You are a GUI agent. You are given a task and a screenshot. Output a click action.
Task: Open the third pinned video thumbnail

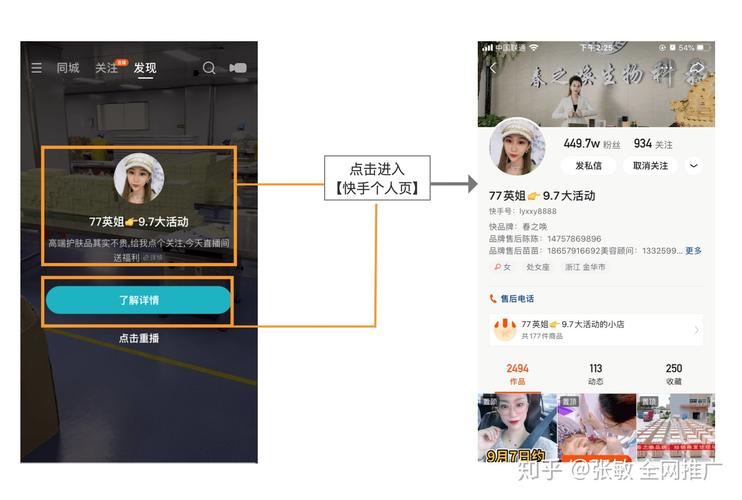pyautogui.click(x=676, y=427)
